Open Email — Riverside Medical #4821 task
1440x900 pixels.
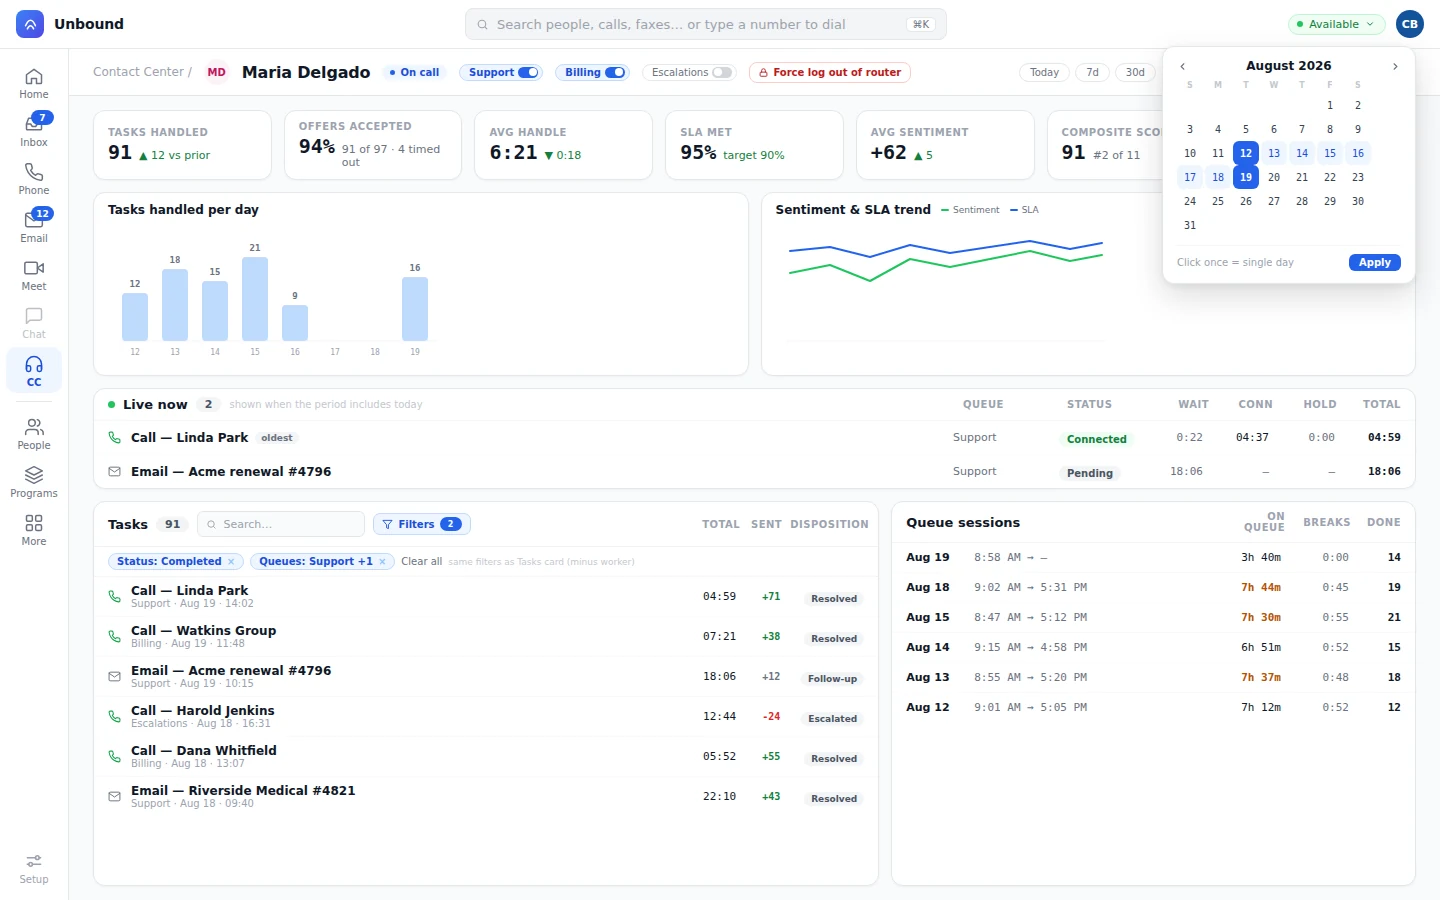click(x=485, y=797)
